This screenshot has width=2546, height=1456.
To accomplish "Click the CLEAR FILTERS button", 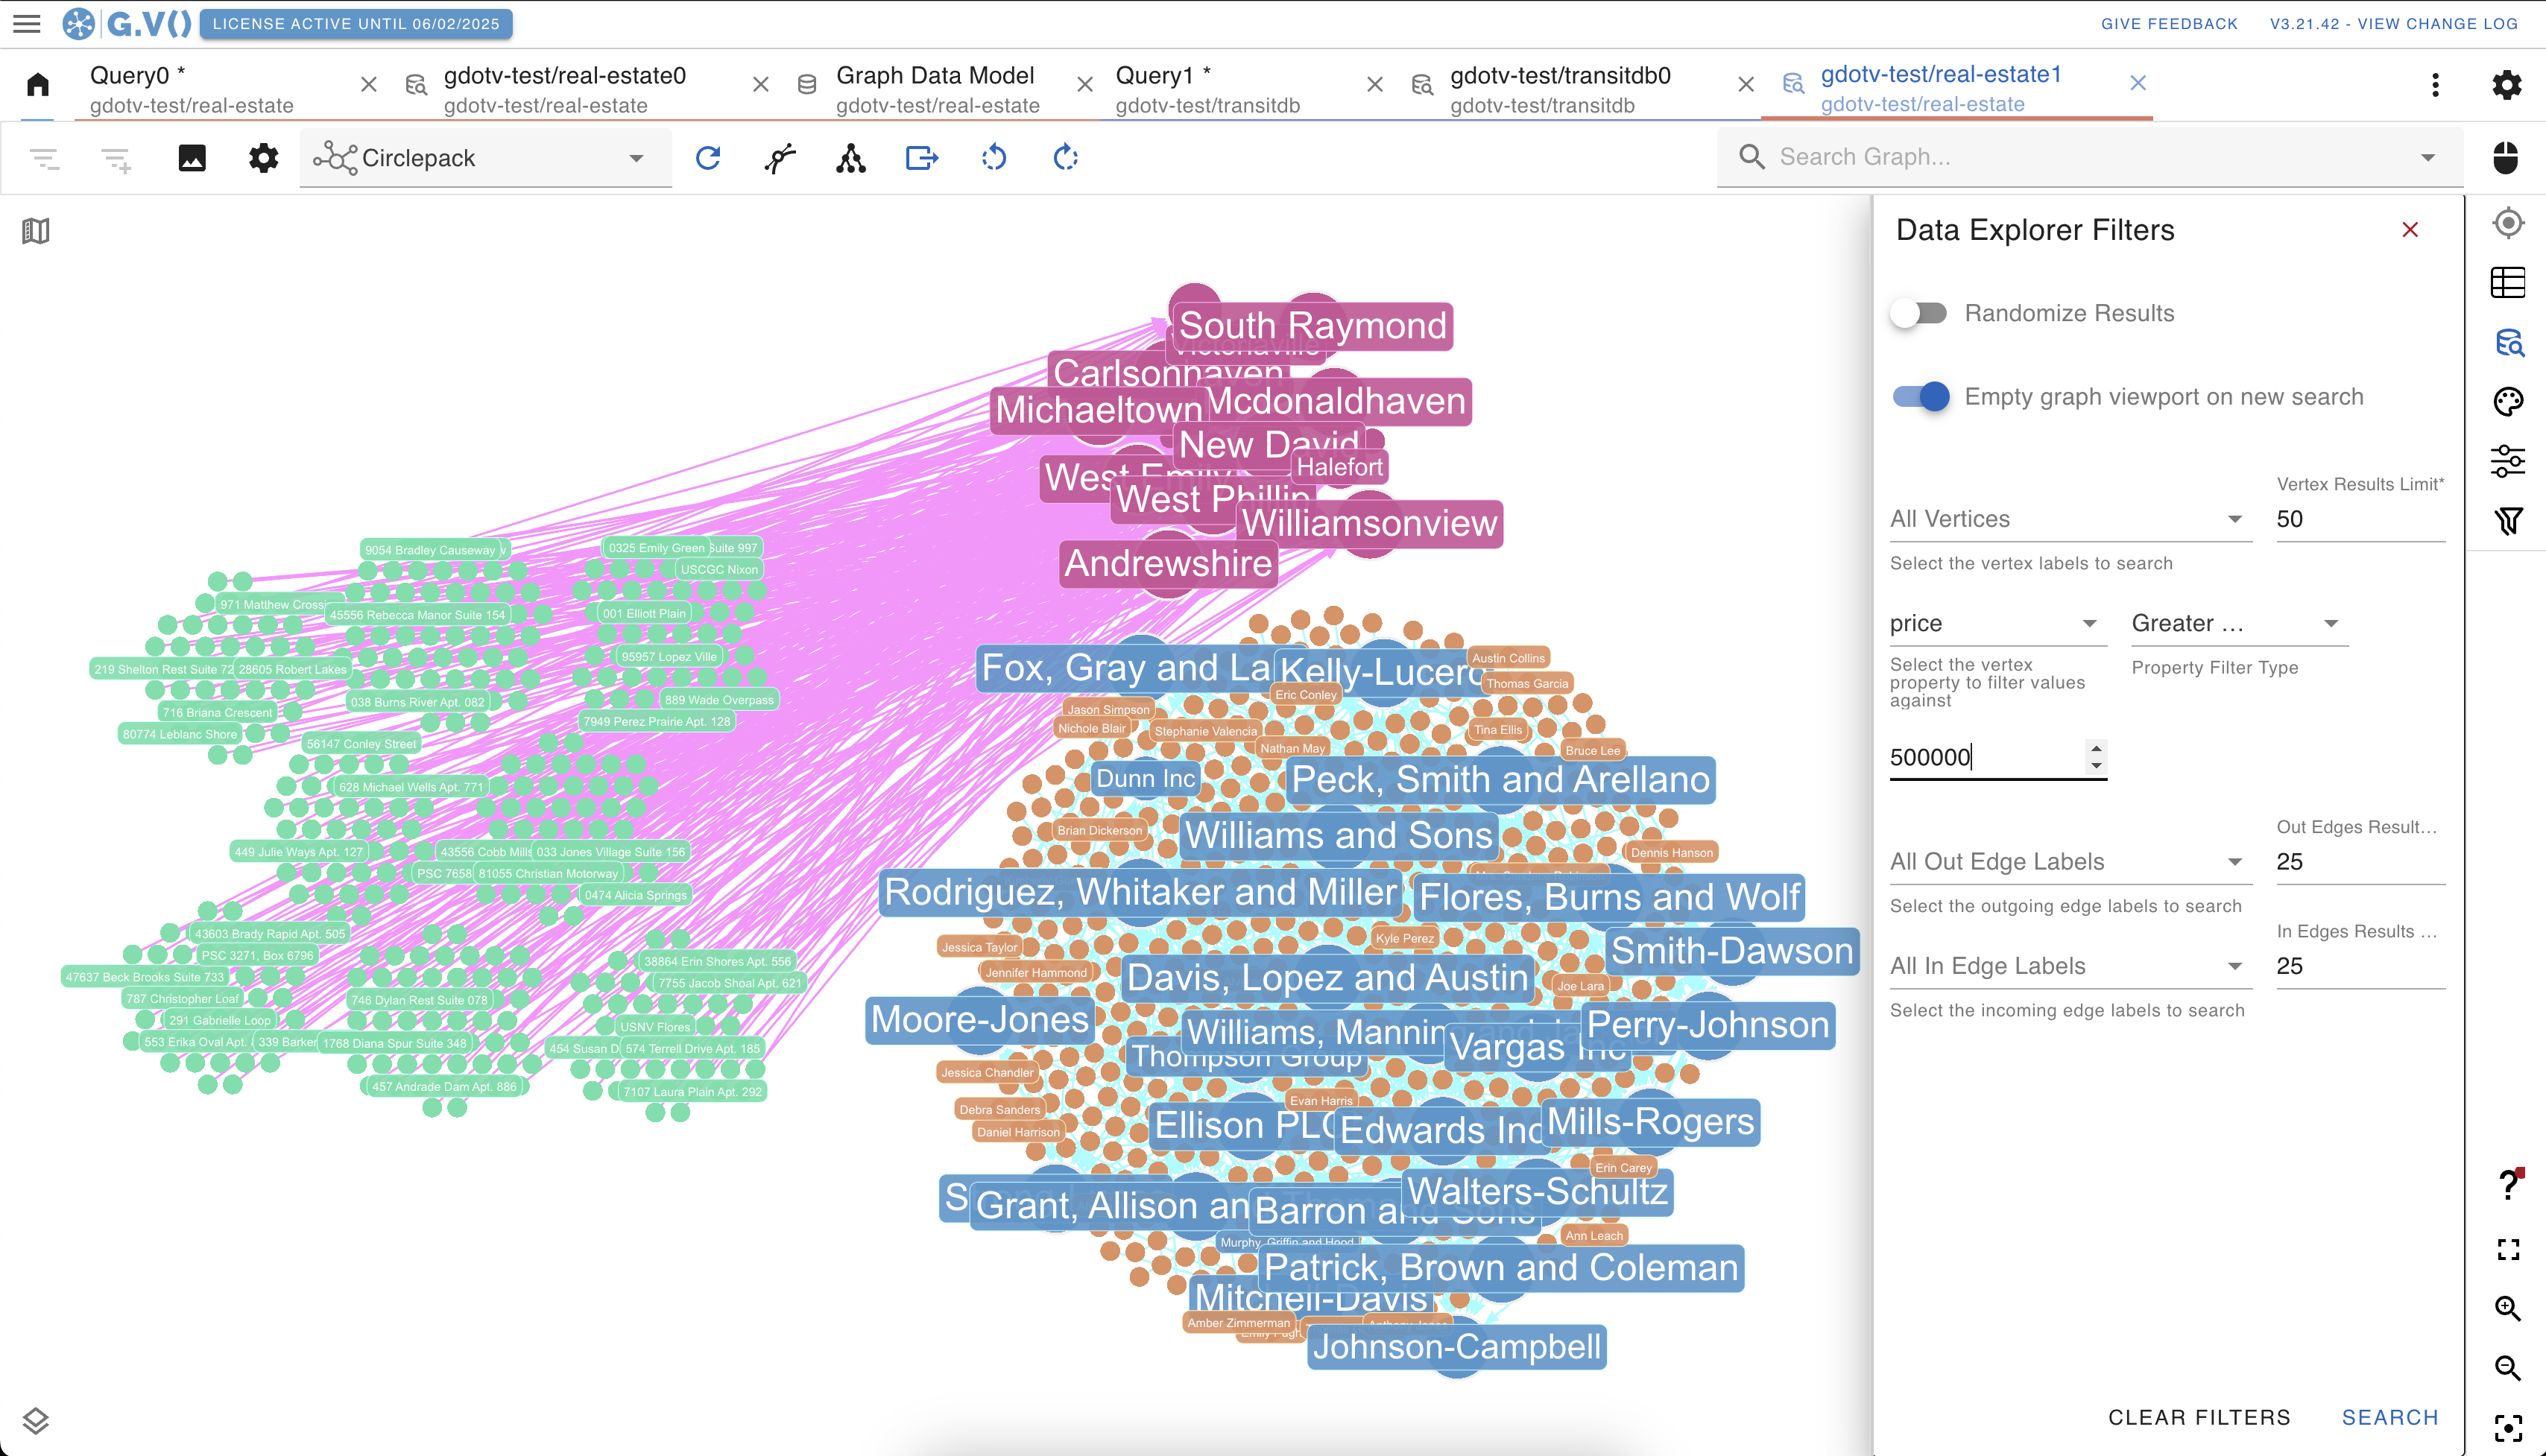I will point(2199,1417).
